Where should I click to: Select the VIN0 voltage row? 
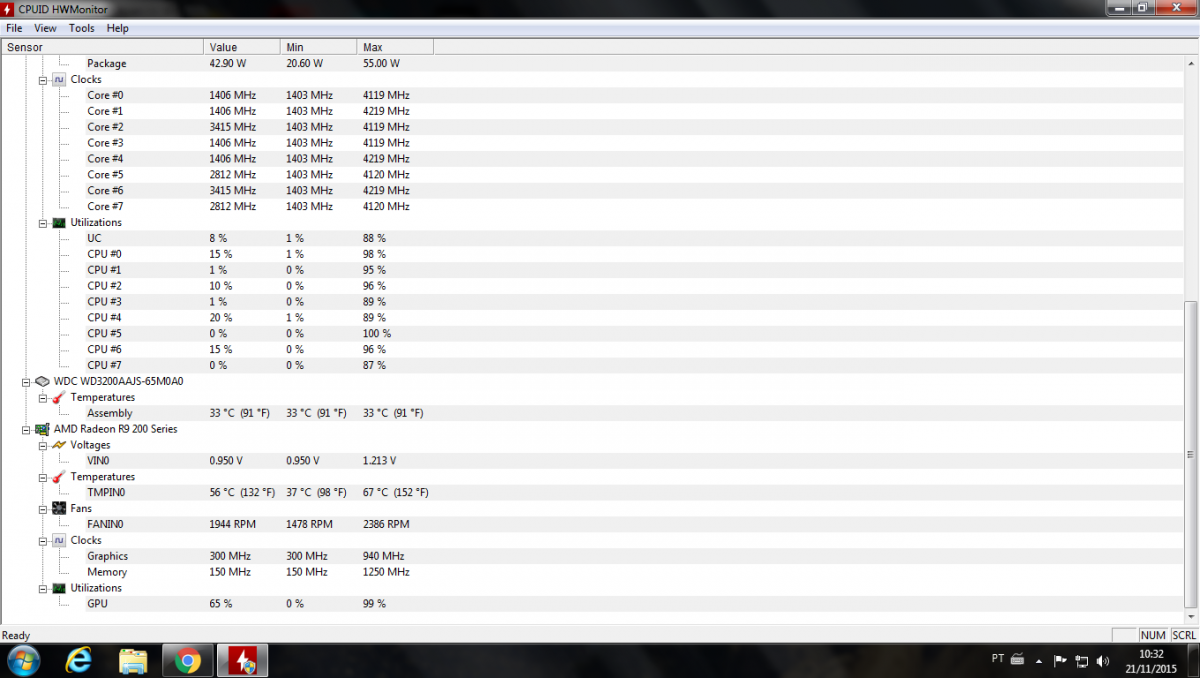pyautogui.click(x=591, y=461)
